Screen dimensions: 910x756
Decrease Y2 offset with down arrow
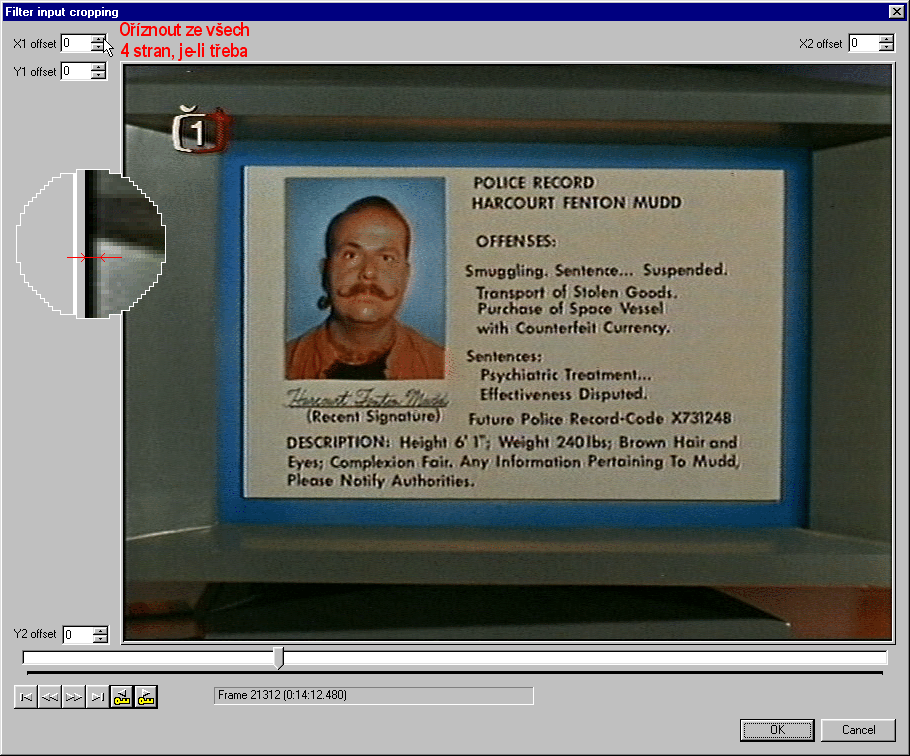click(100, 638)
